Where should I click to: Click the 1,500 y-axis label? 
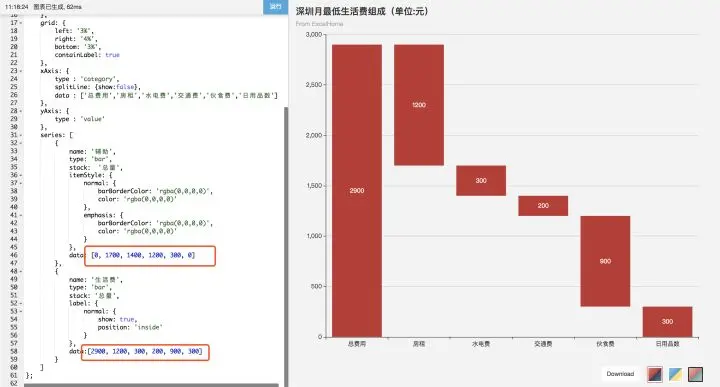pyautogui.click(x=314, y=186)
